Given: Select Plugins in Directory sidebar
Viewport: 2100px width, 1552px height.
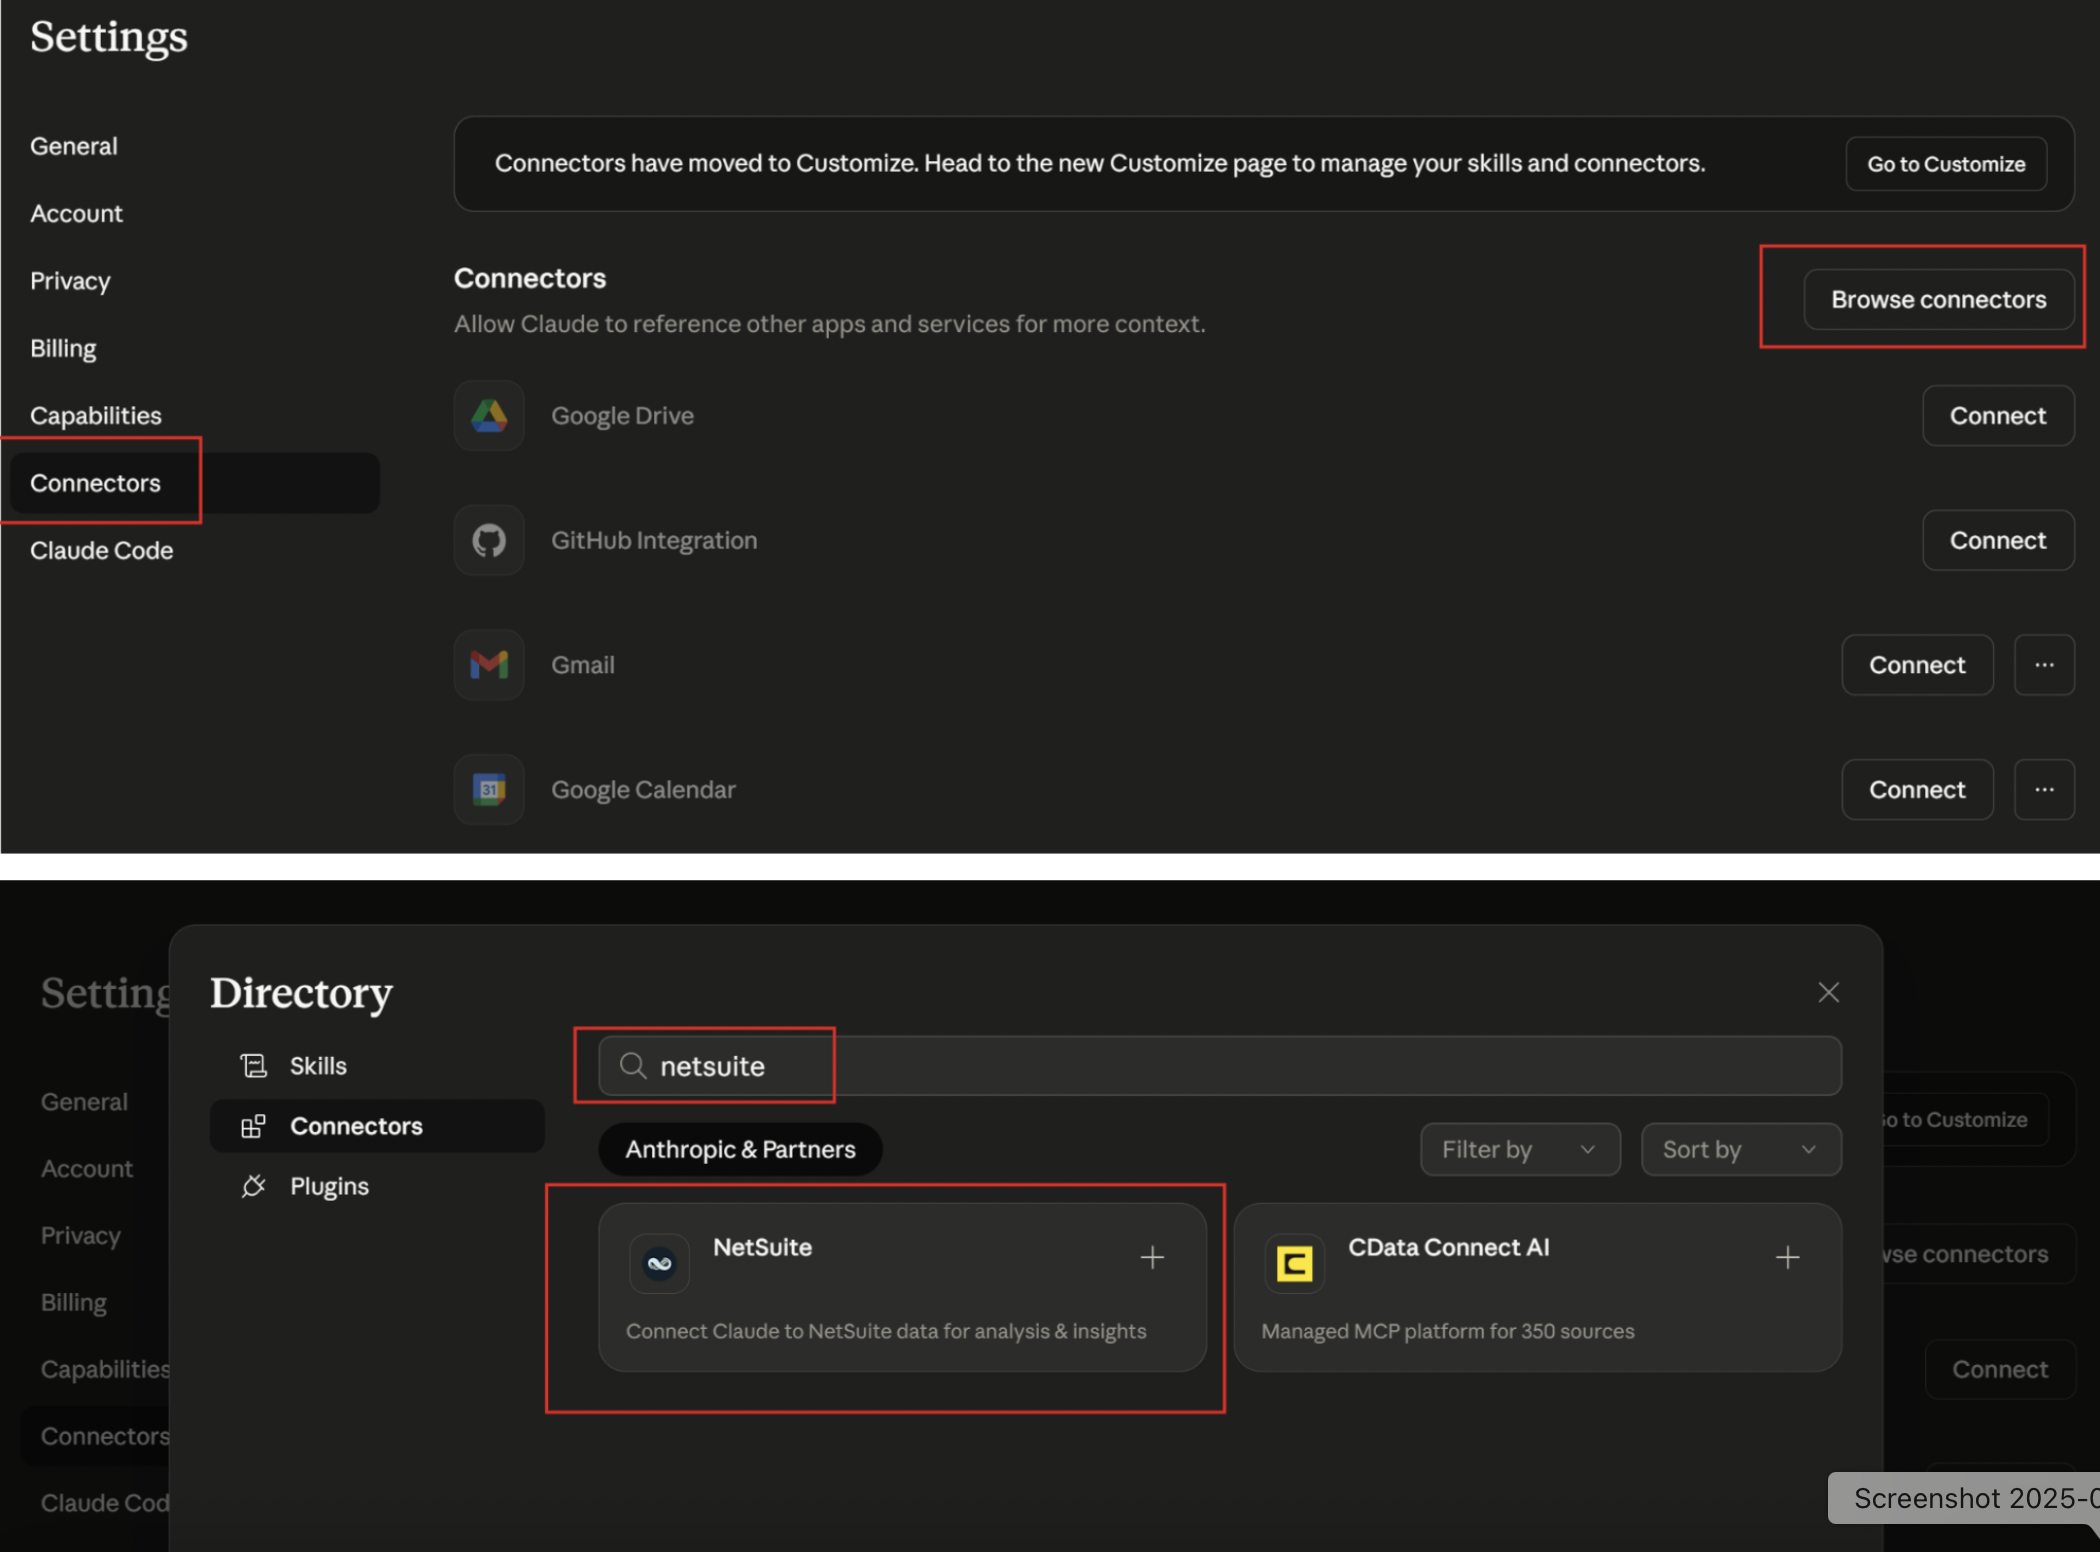Looking at the screenshot, I should coord(329,1186).
